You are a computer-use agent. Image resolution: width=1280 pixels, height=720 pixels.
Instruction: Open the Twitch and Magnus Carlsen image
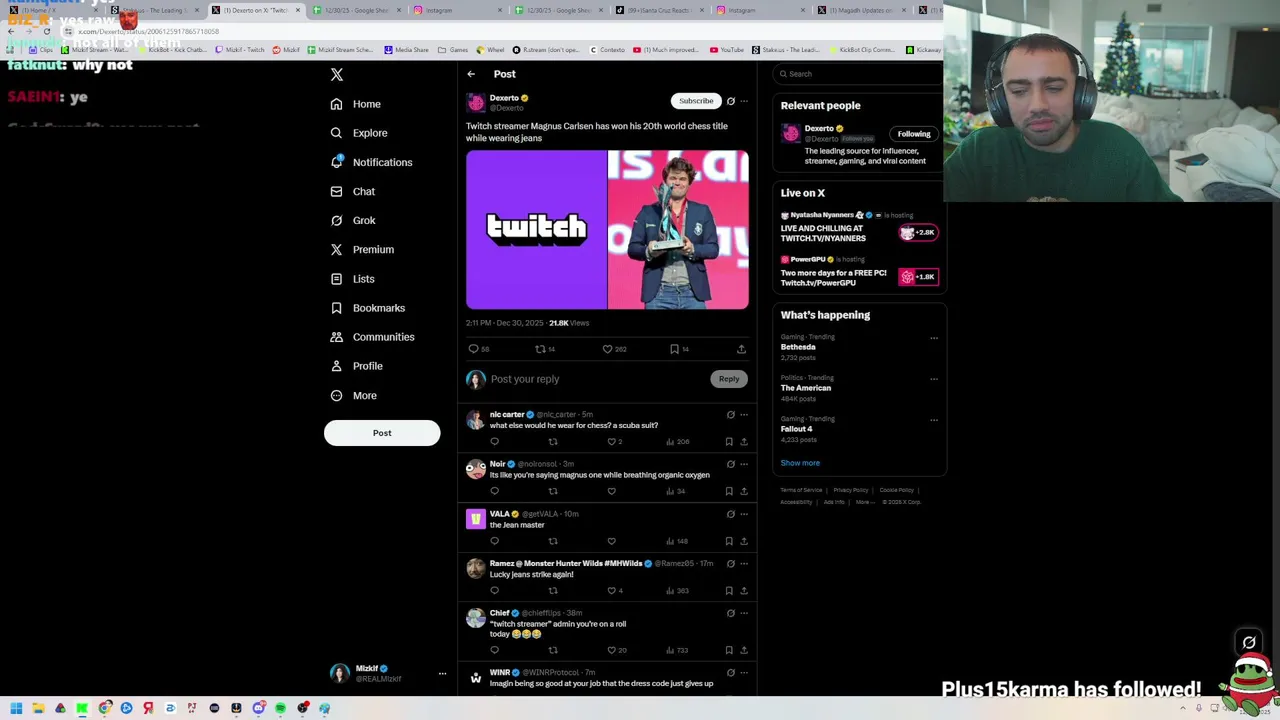click(607, 229)
